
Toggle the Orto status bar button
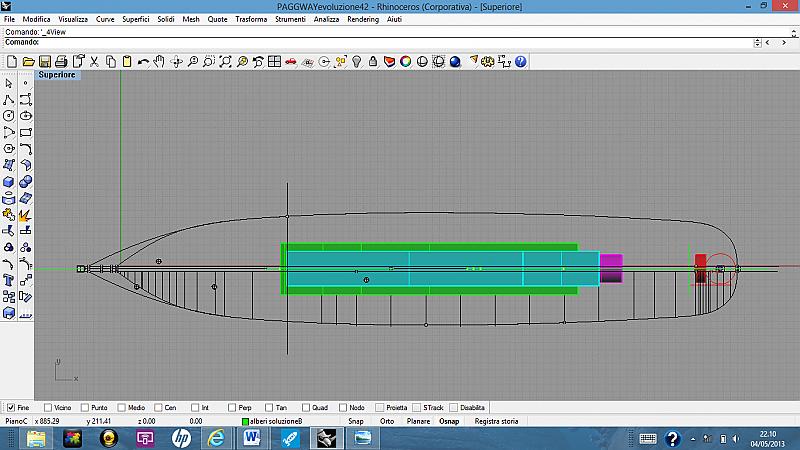pos(386,421)
